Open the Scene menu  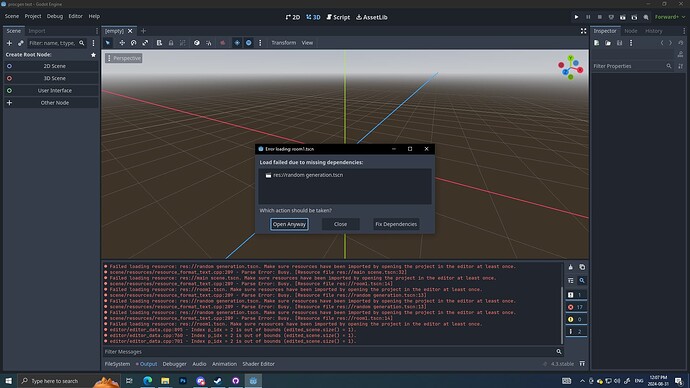12,16
